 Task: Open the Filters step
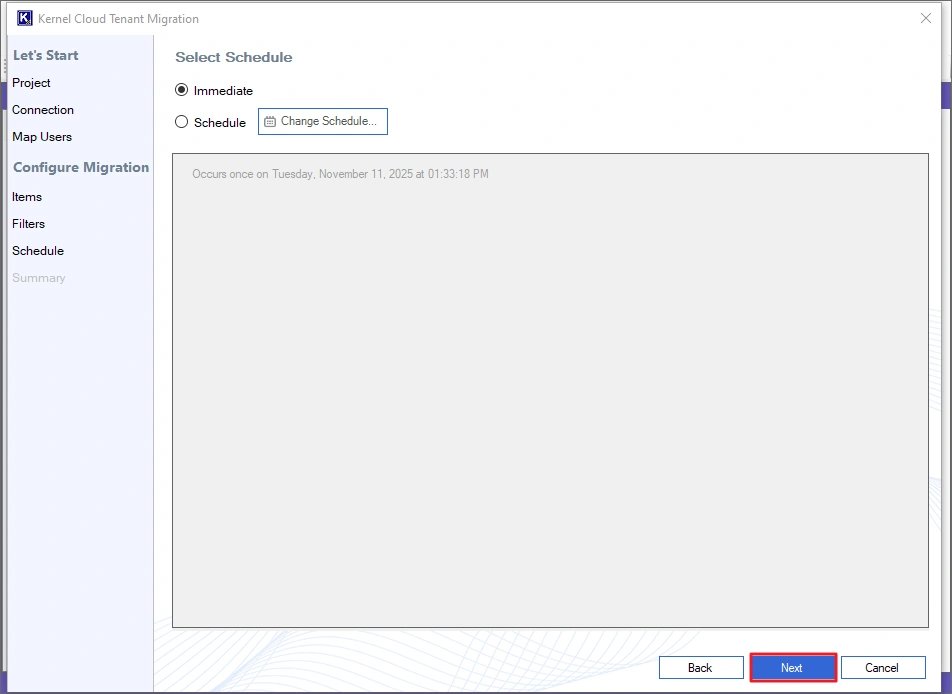coord(28,224)
